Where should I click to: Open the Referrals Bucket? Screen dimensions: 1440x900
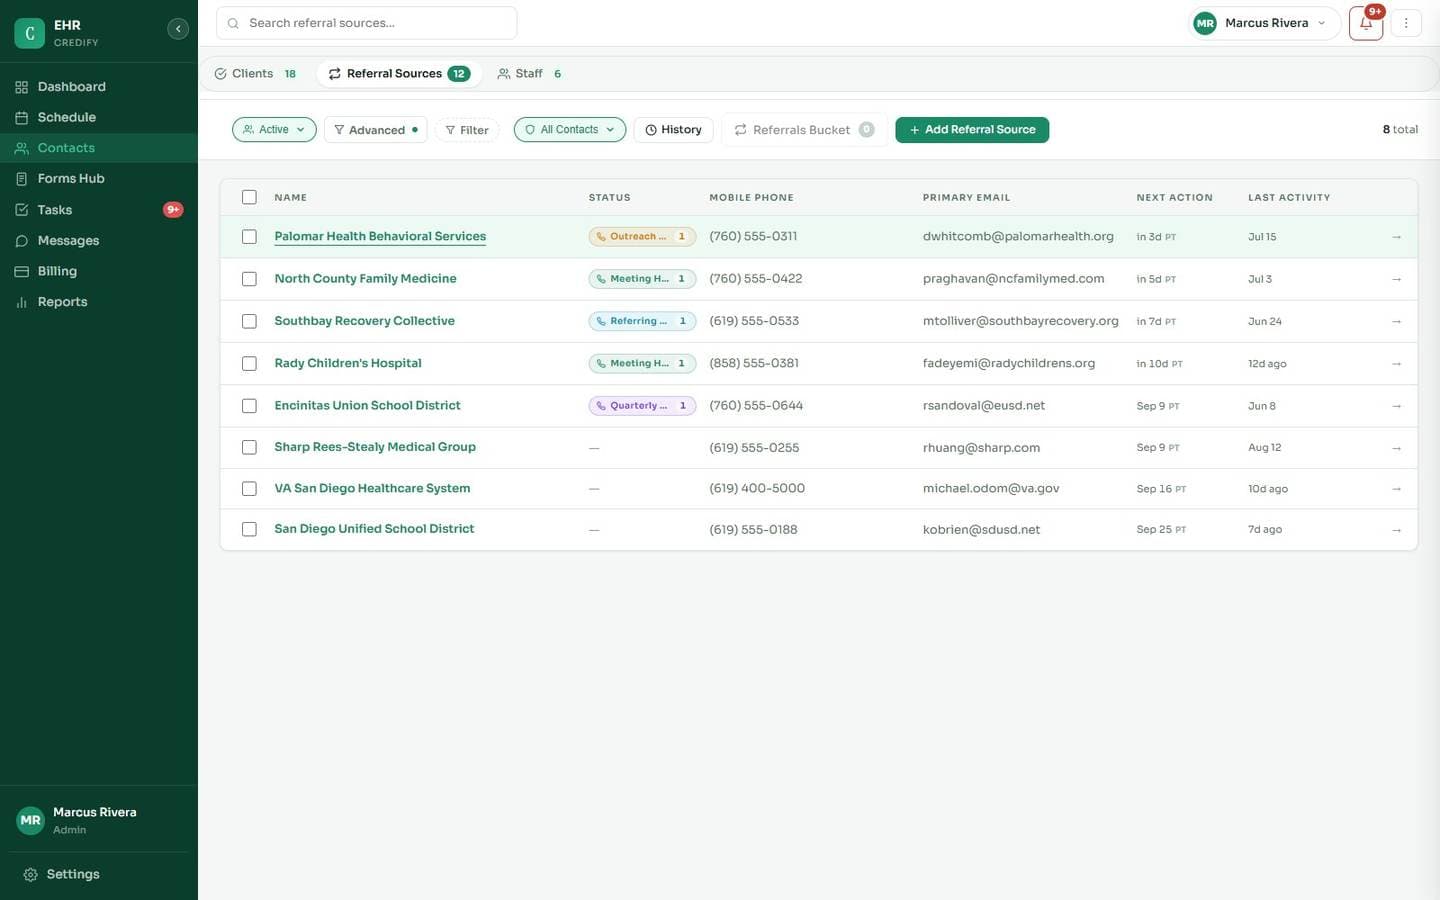click(803, 130)
